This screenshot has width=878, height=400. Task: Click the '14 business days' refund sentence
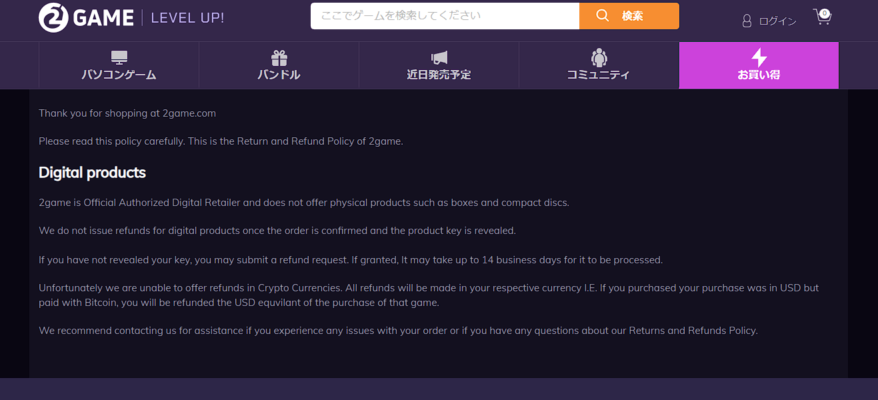pos(351,260)
